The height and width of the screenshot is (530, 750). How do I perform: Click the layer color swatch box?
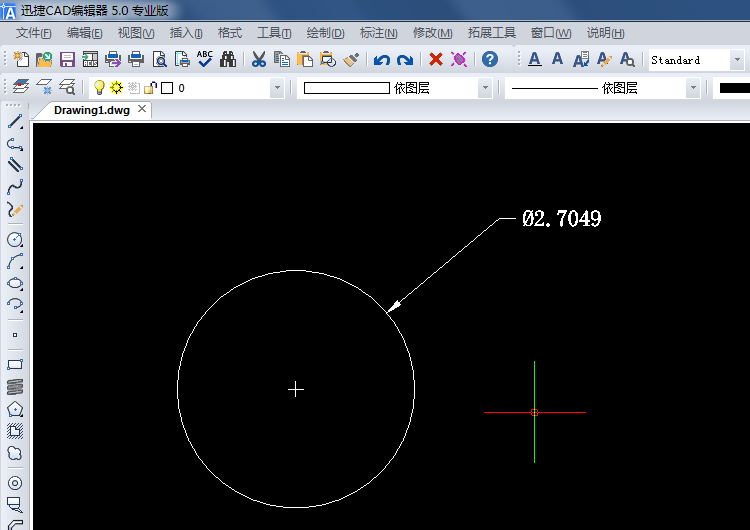pyautogui.click(x=167, y=88)
